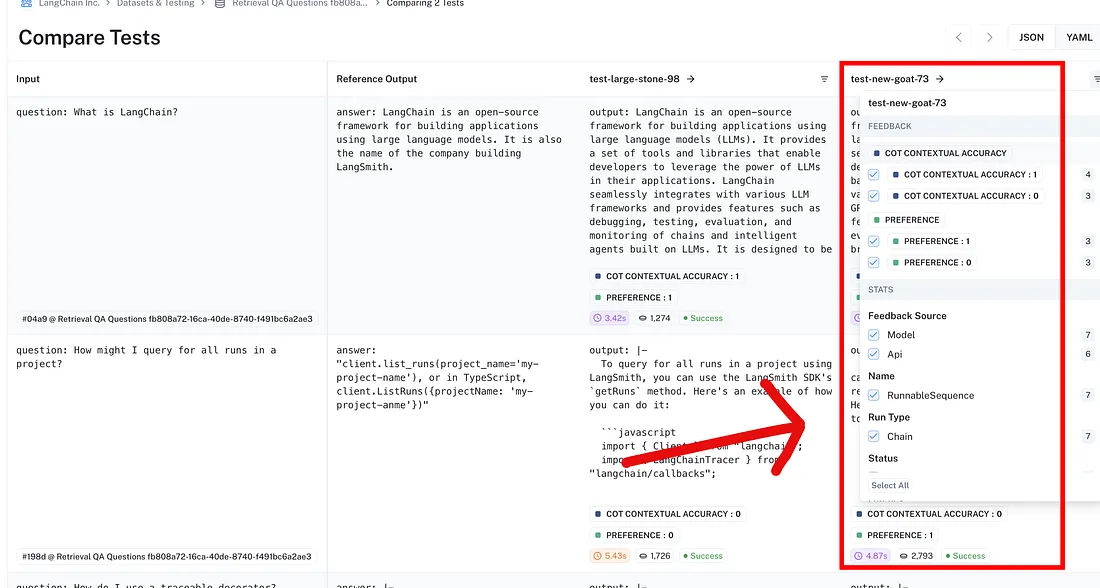The width and height of the screenshot is (1100, 588).
Task: Uncheck COT CONTEXTUAL ACCURACY : 0 filter
Action: point(873,196)
